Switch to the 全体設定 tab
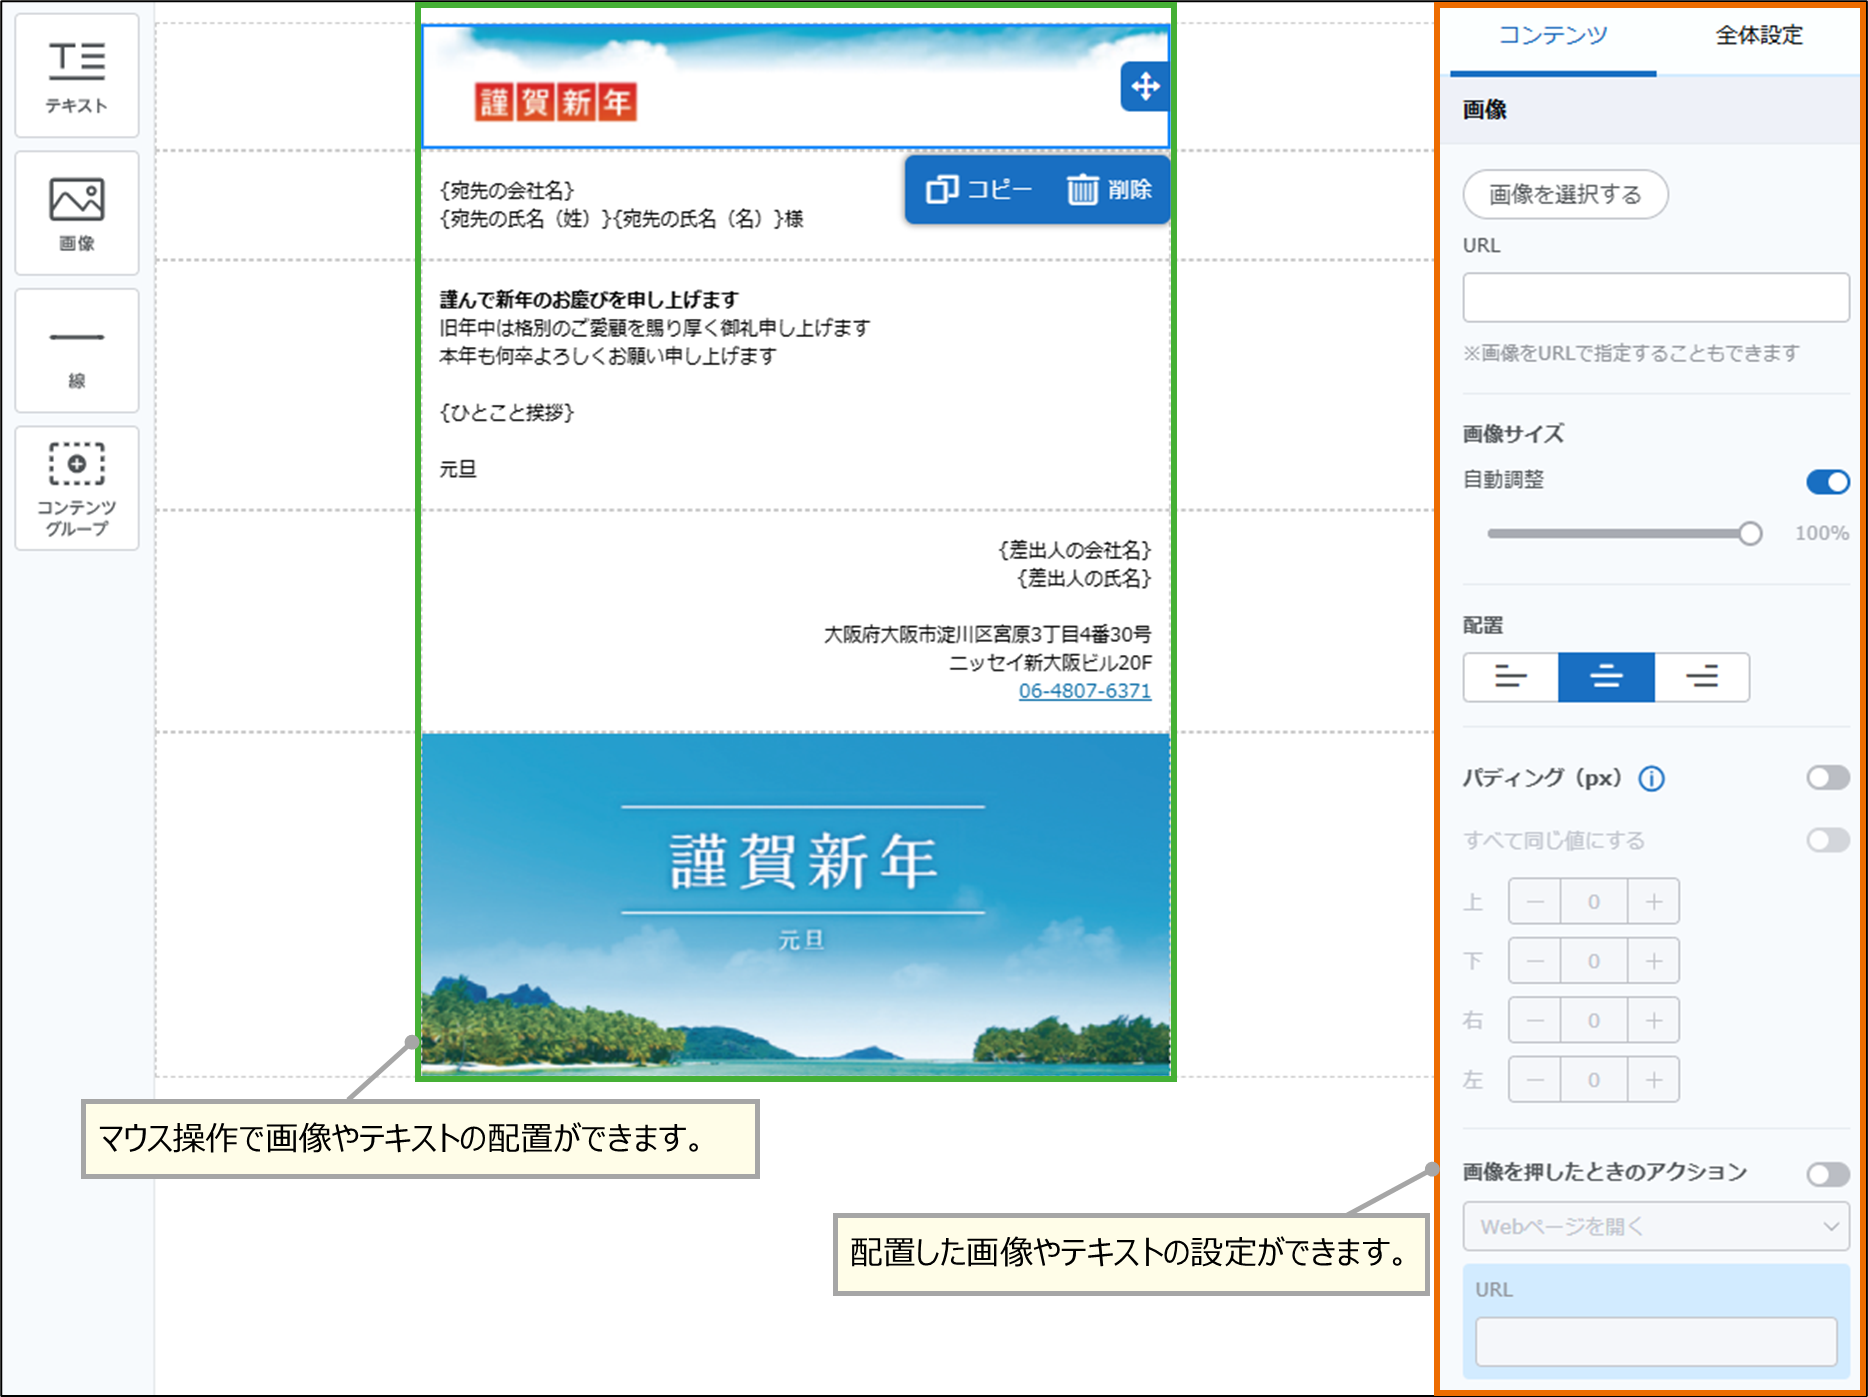The height and width of the screenshot is (1397, 1868). tap(1758, 36)
